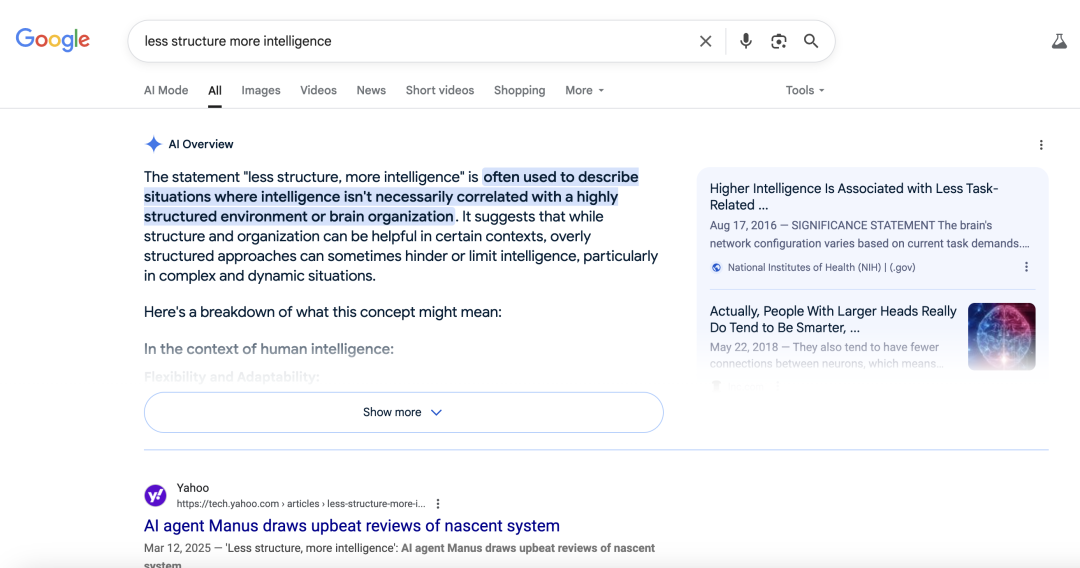Click 'In the context of human intelligence' heading
Viewport: 1080px width, 568px height.
click(269, 349)
